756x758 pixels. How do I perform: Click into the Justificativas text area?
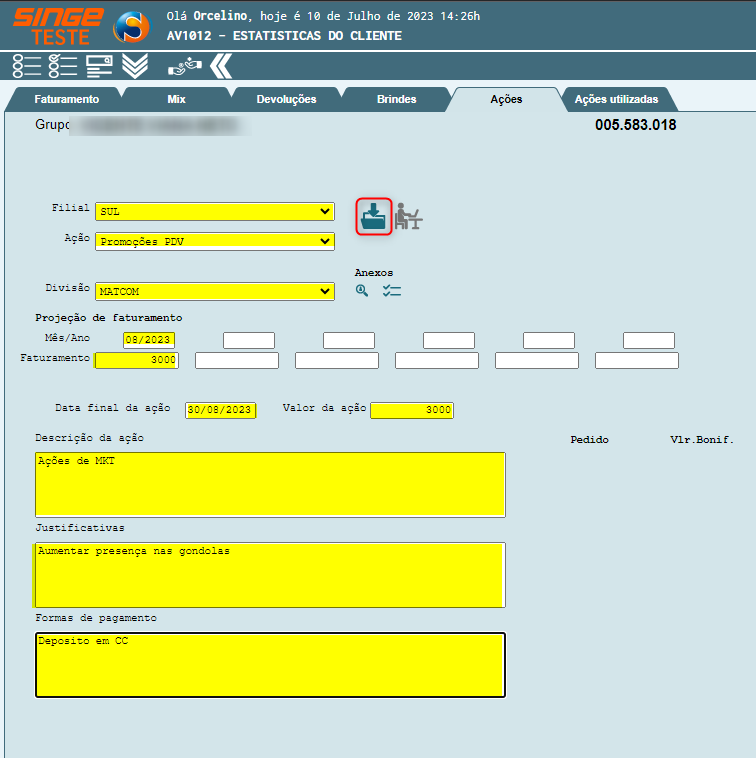coord(270,575)
